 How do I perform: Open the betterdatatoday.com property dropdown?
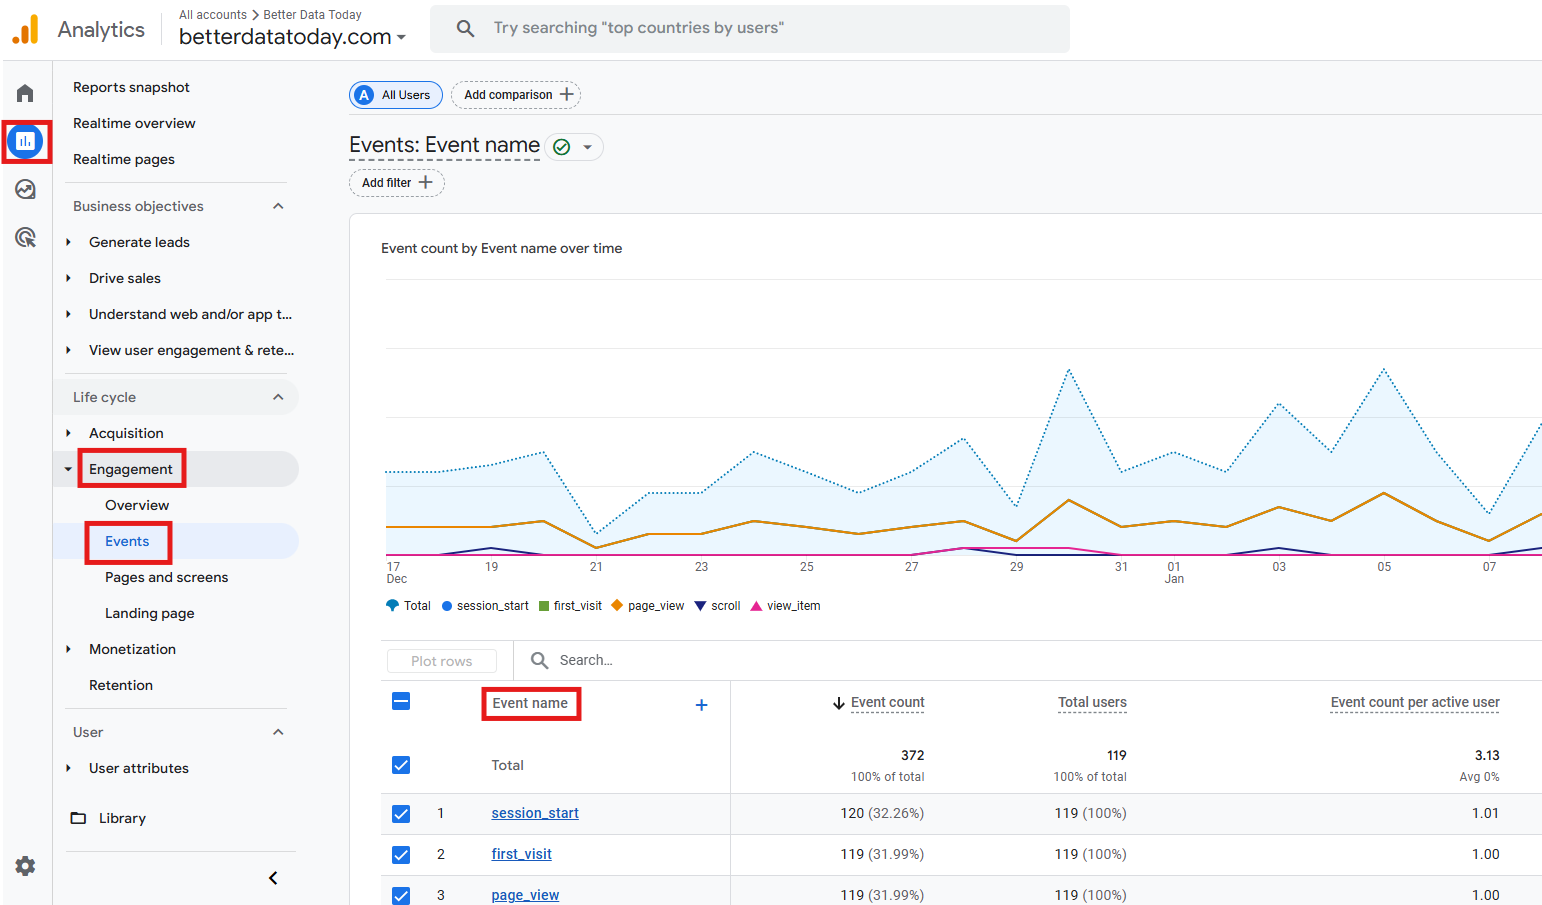click(293, 37)
